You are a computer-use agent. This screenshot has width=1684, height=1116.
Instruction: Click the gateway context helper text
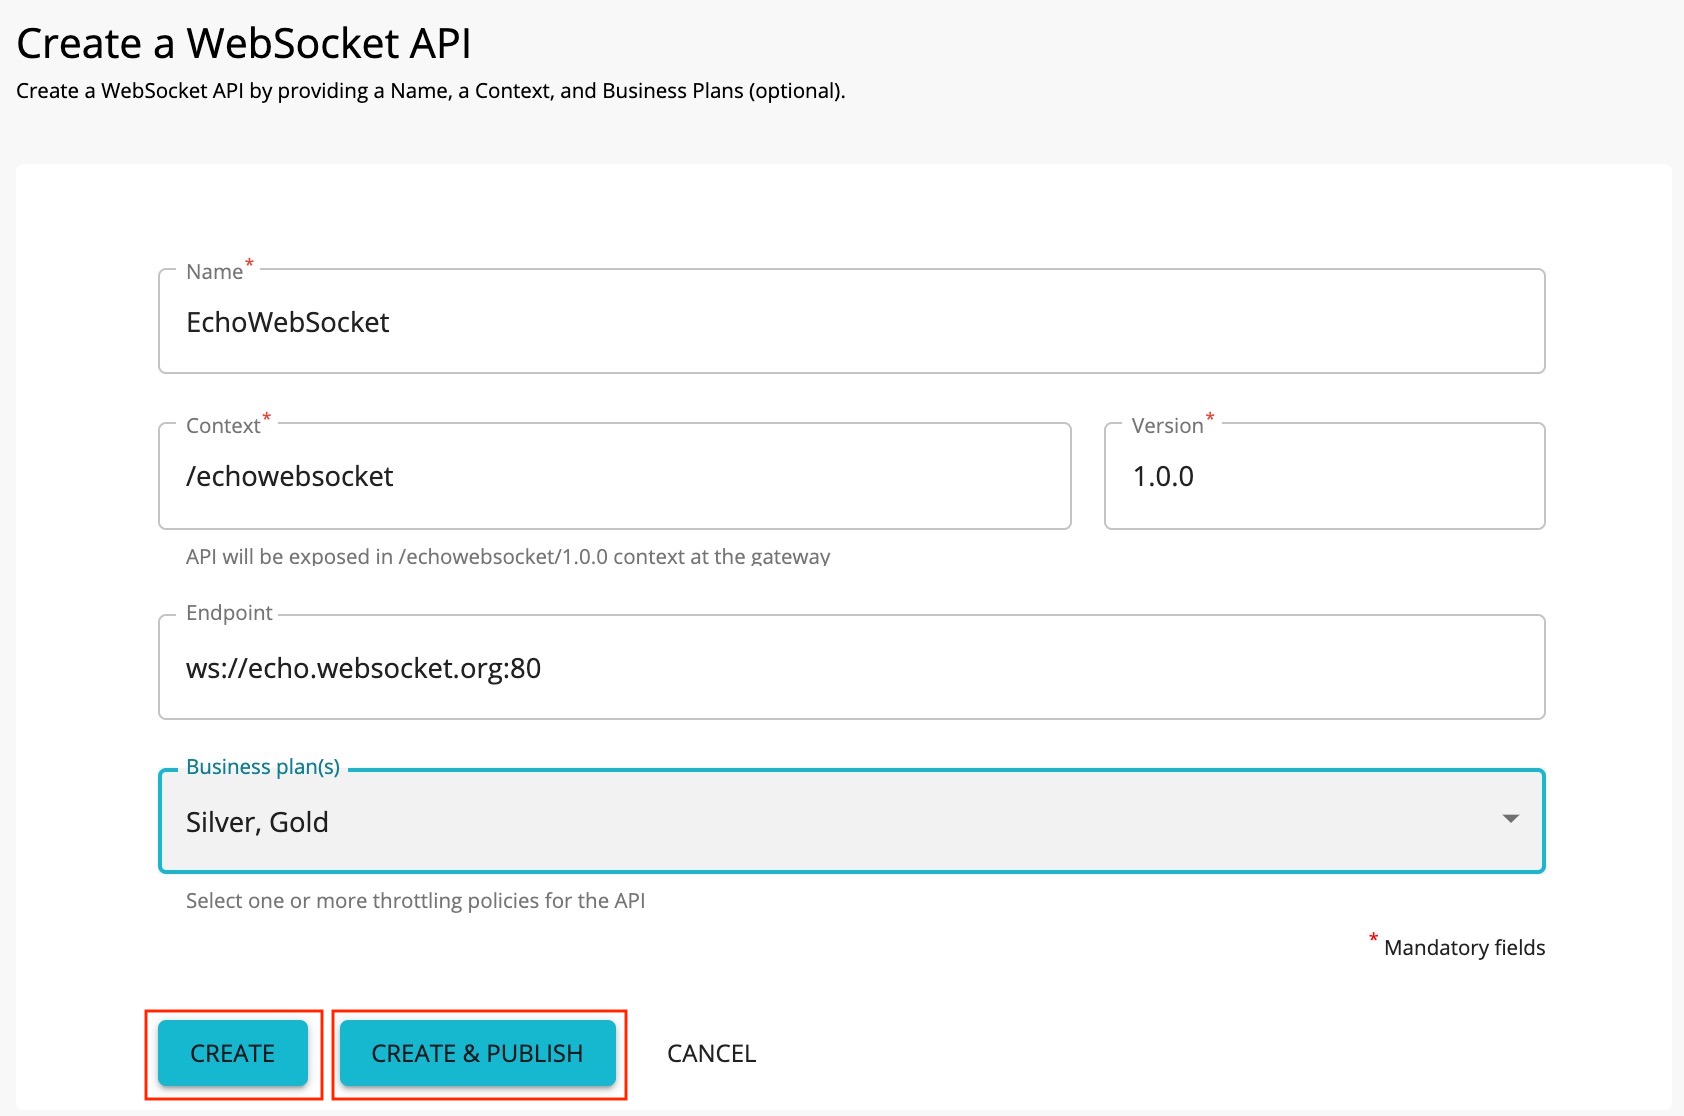click(507, 557)
